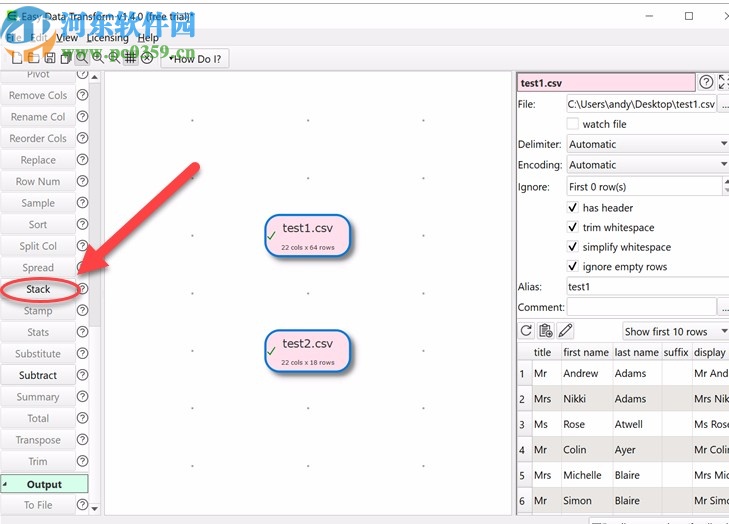Uncheck the has header checkbox

573,207
